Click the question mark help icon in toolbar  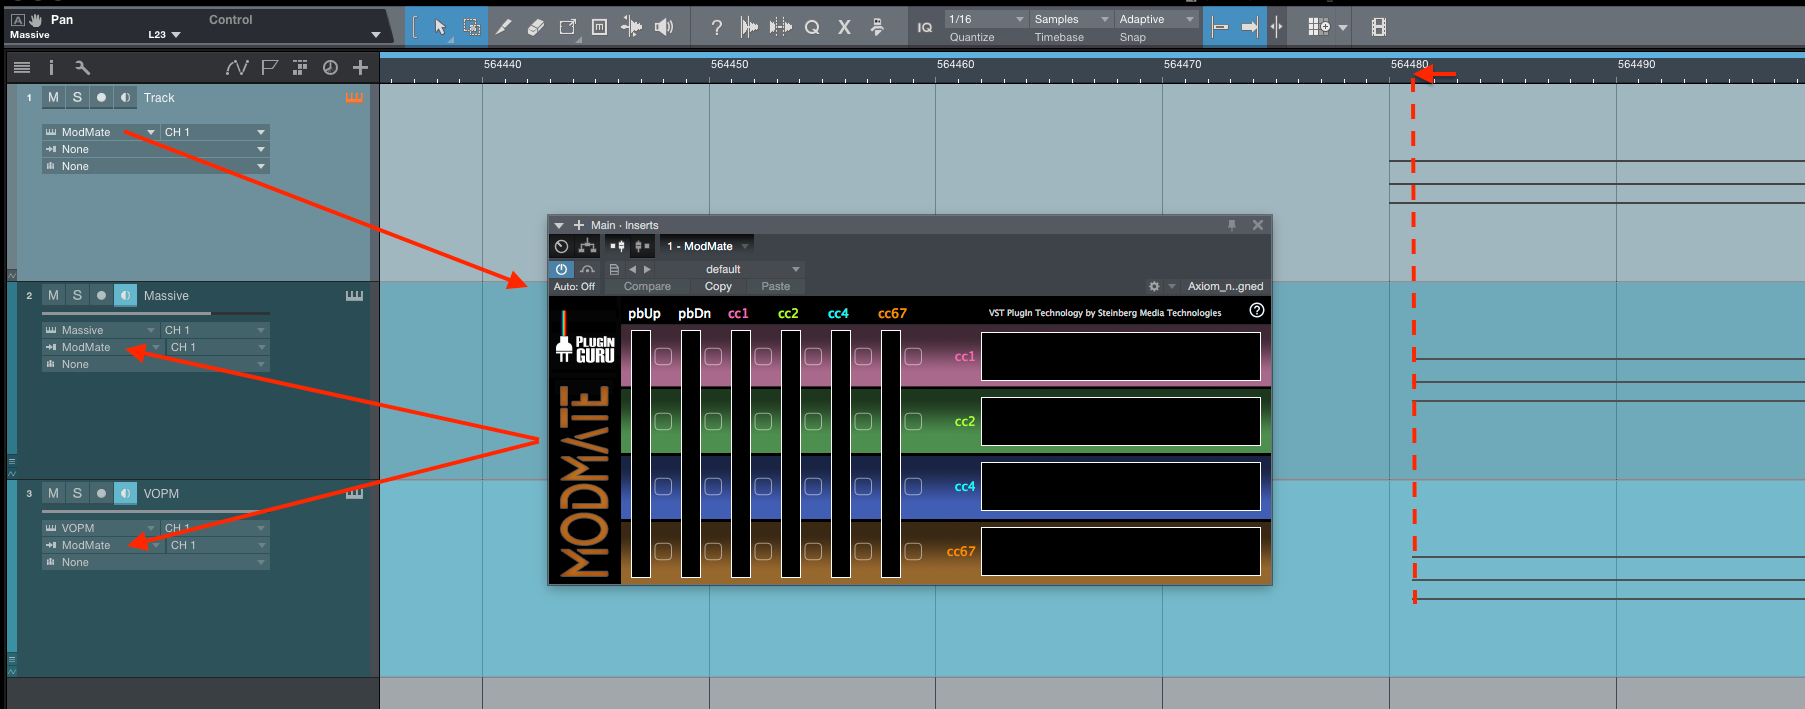[716, 27]
